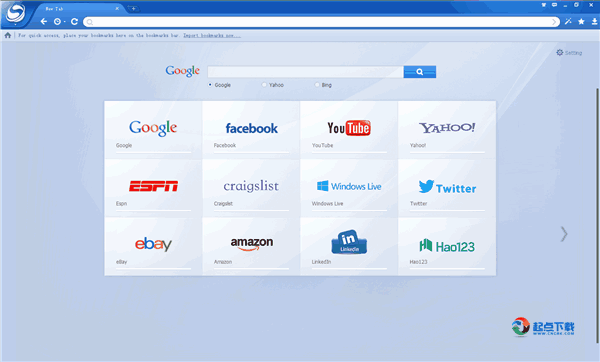Open the Hao123 speed dial tile
This screenshot has width=600, height=362.
point(447,246)
